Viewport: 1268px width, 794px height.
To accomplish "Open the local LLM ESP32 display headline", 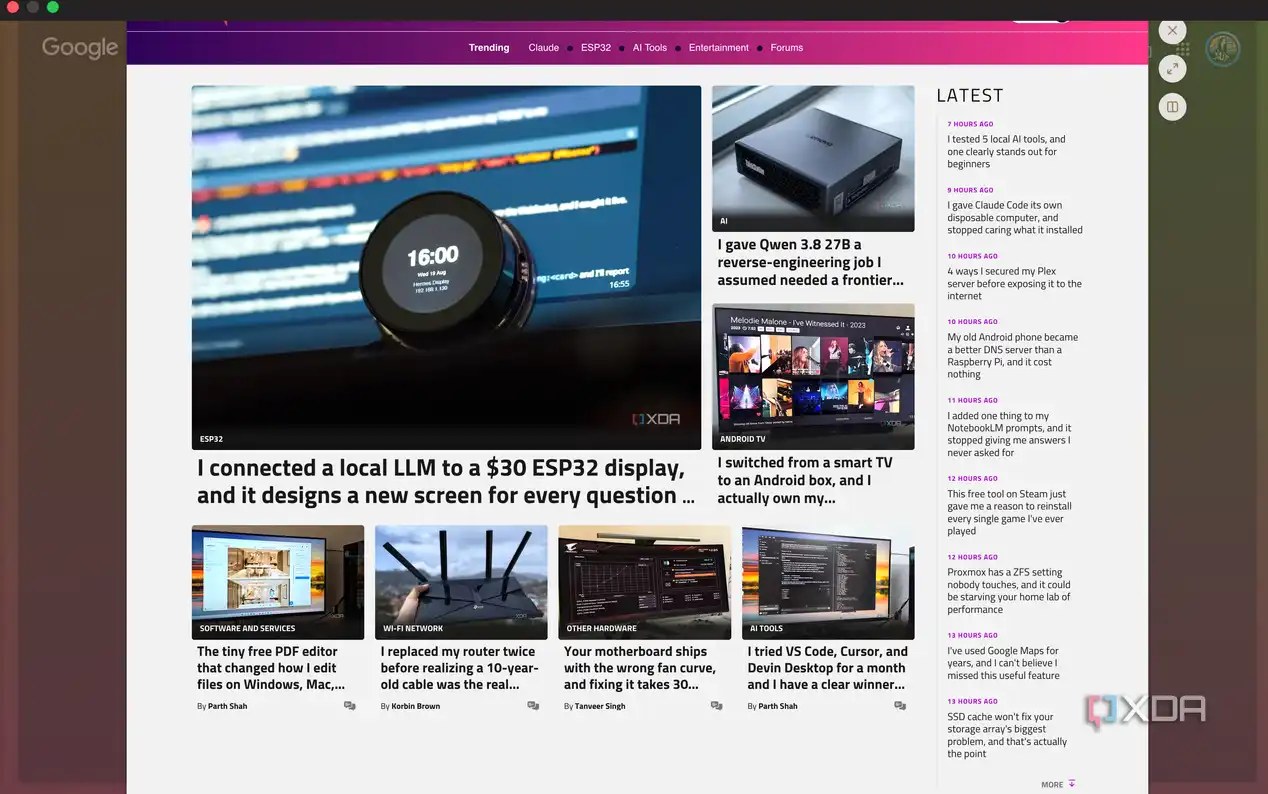I will (x=446, y=482).
